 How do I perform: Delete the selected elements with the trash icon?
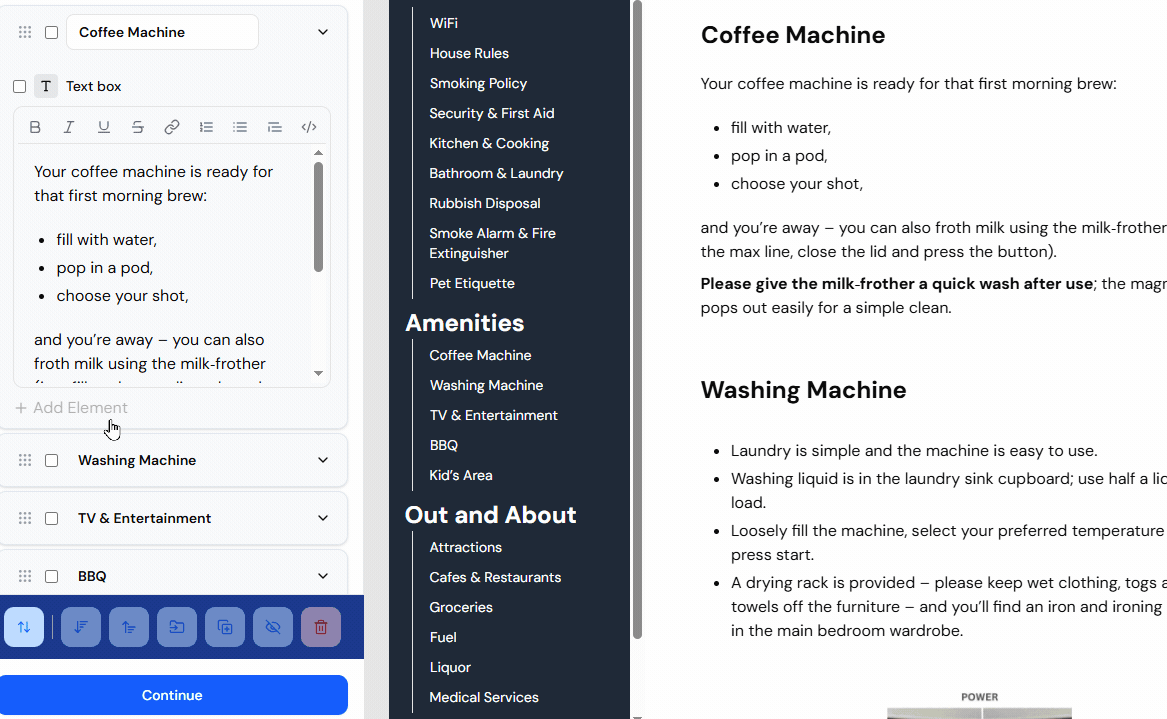coord(320,627)
